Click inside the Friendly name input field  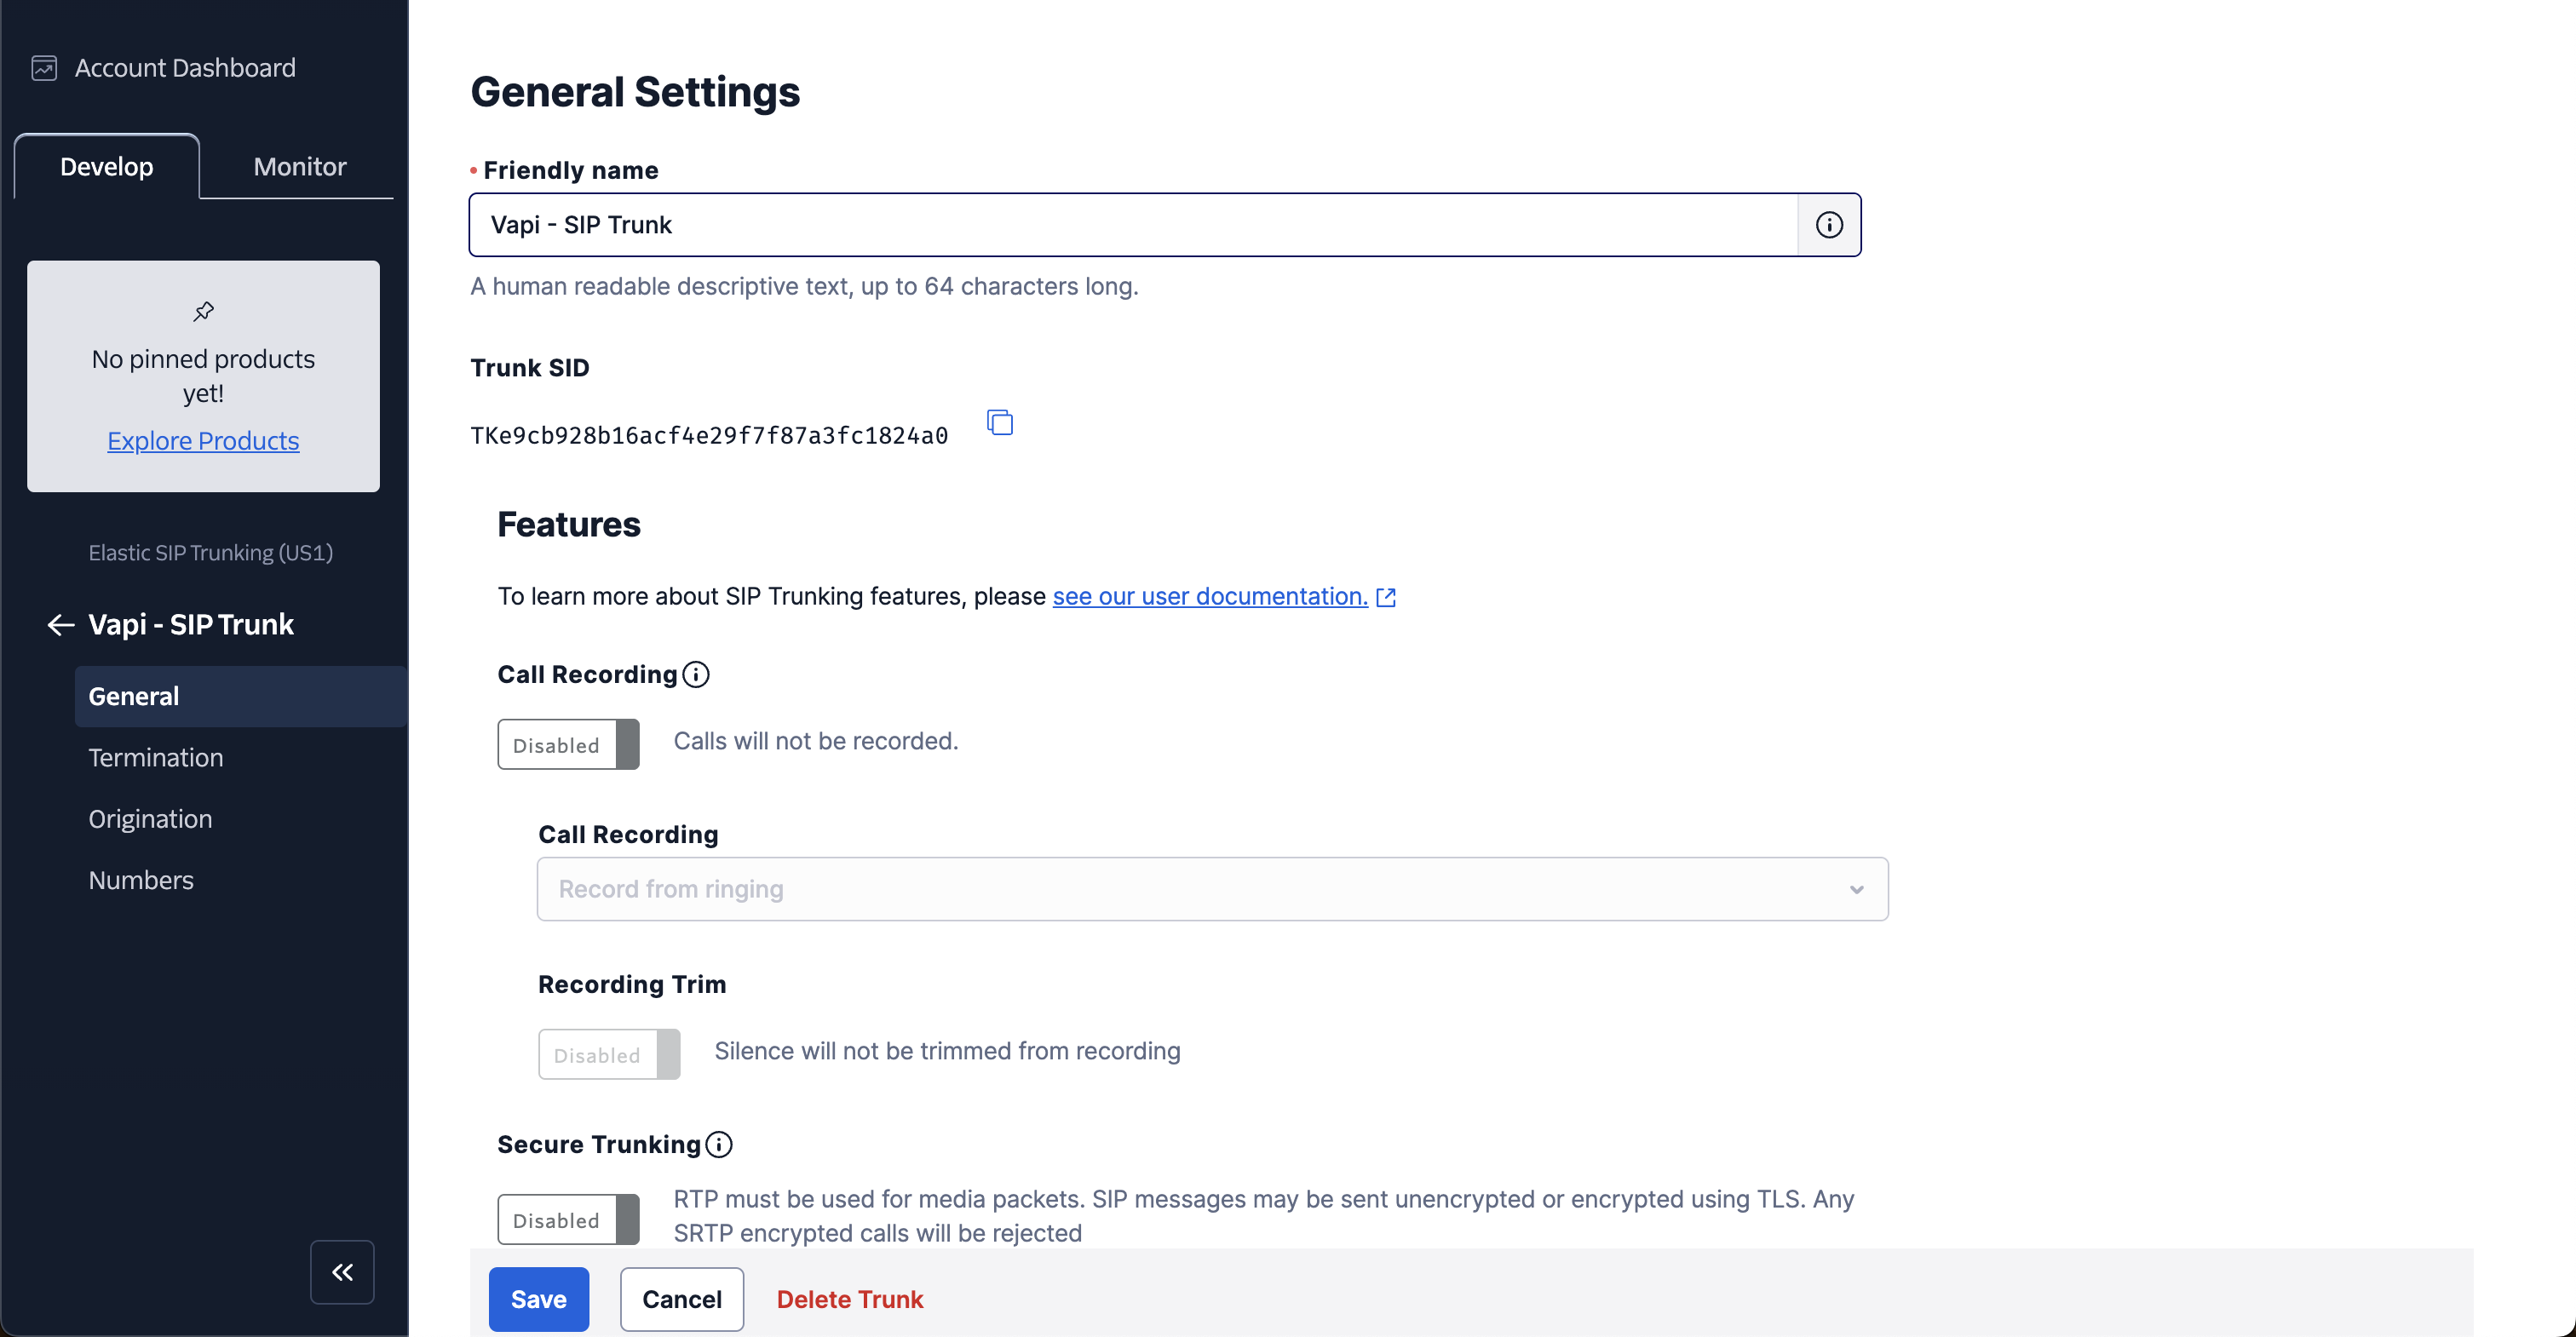coord(1100,224)
